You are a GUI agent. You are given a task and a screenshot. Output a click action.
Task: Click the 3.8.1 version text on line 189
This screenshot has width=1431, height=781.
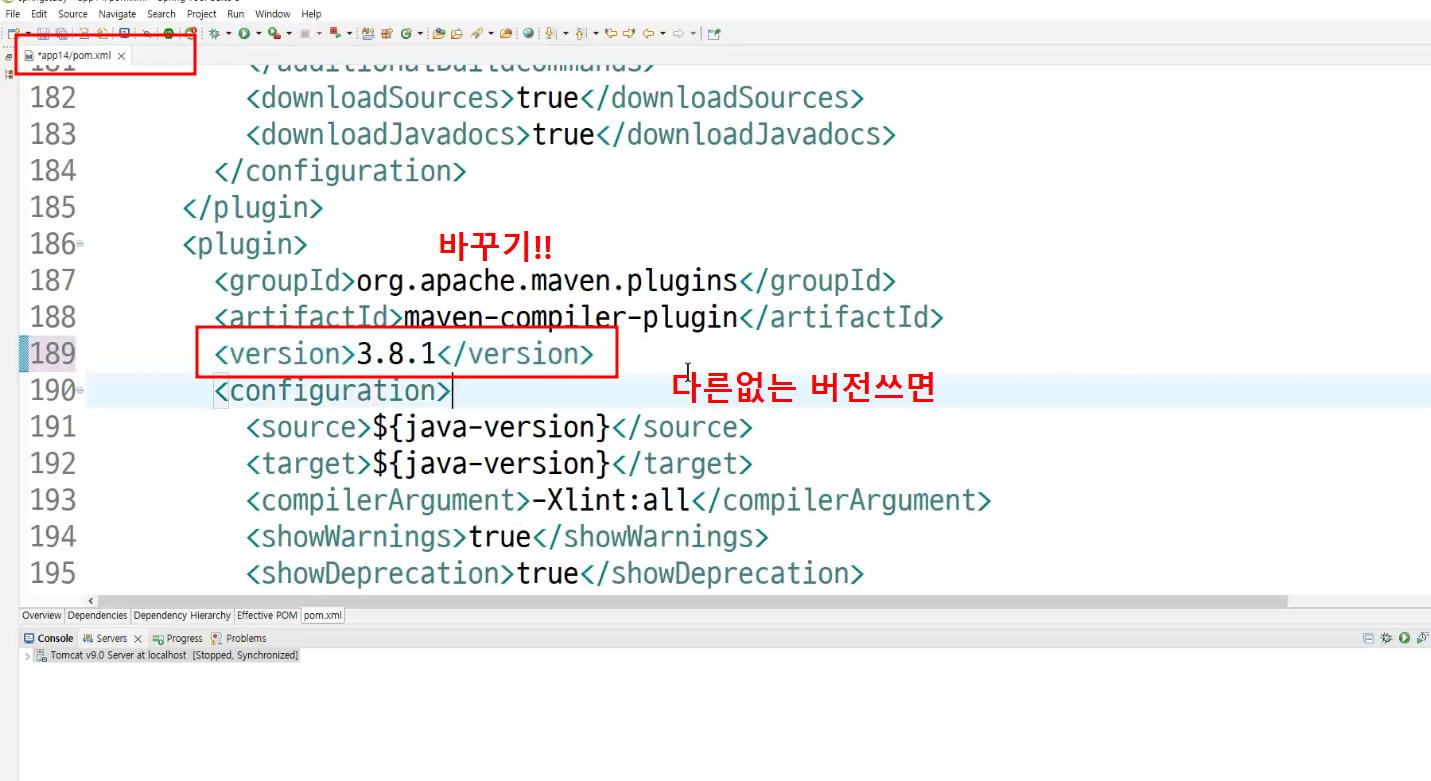pos(396,354)
